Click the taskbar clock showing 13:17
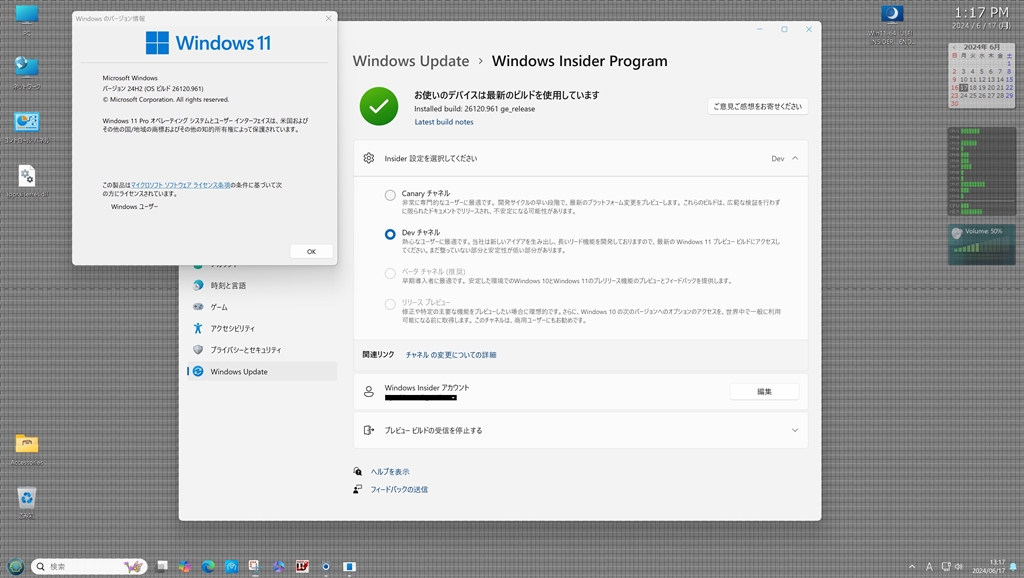Viewport: 1024px width, 578px height. point(988,566)
